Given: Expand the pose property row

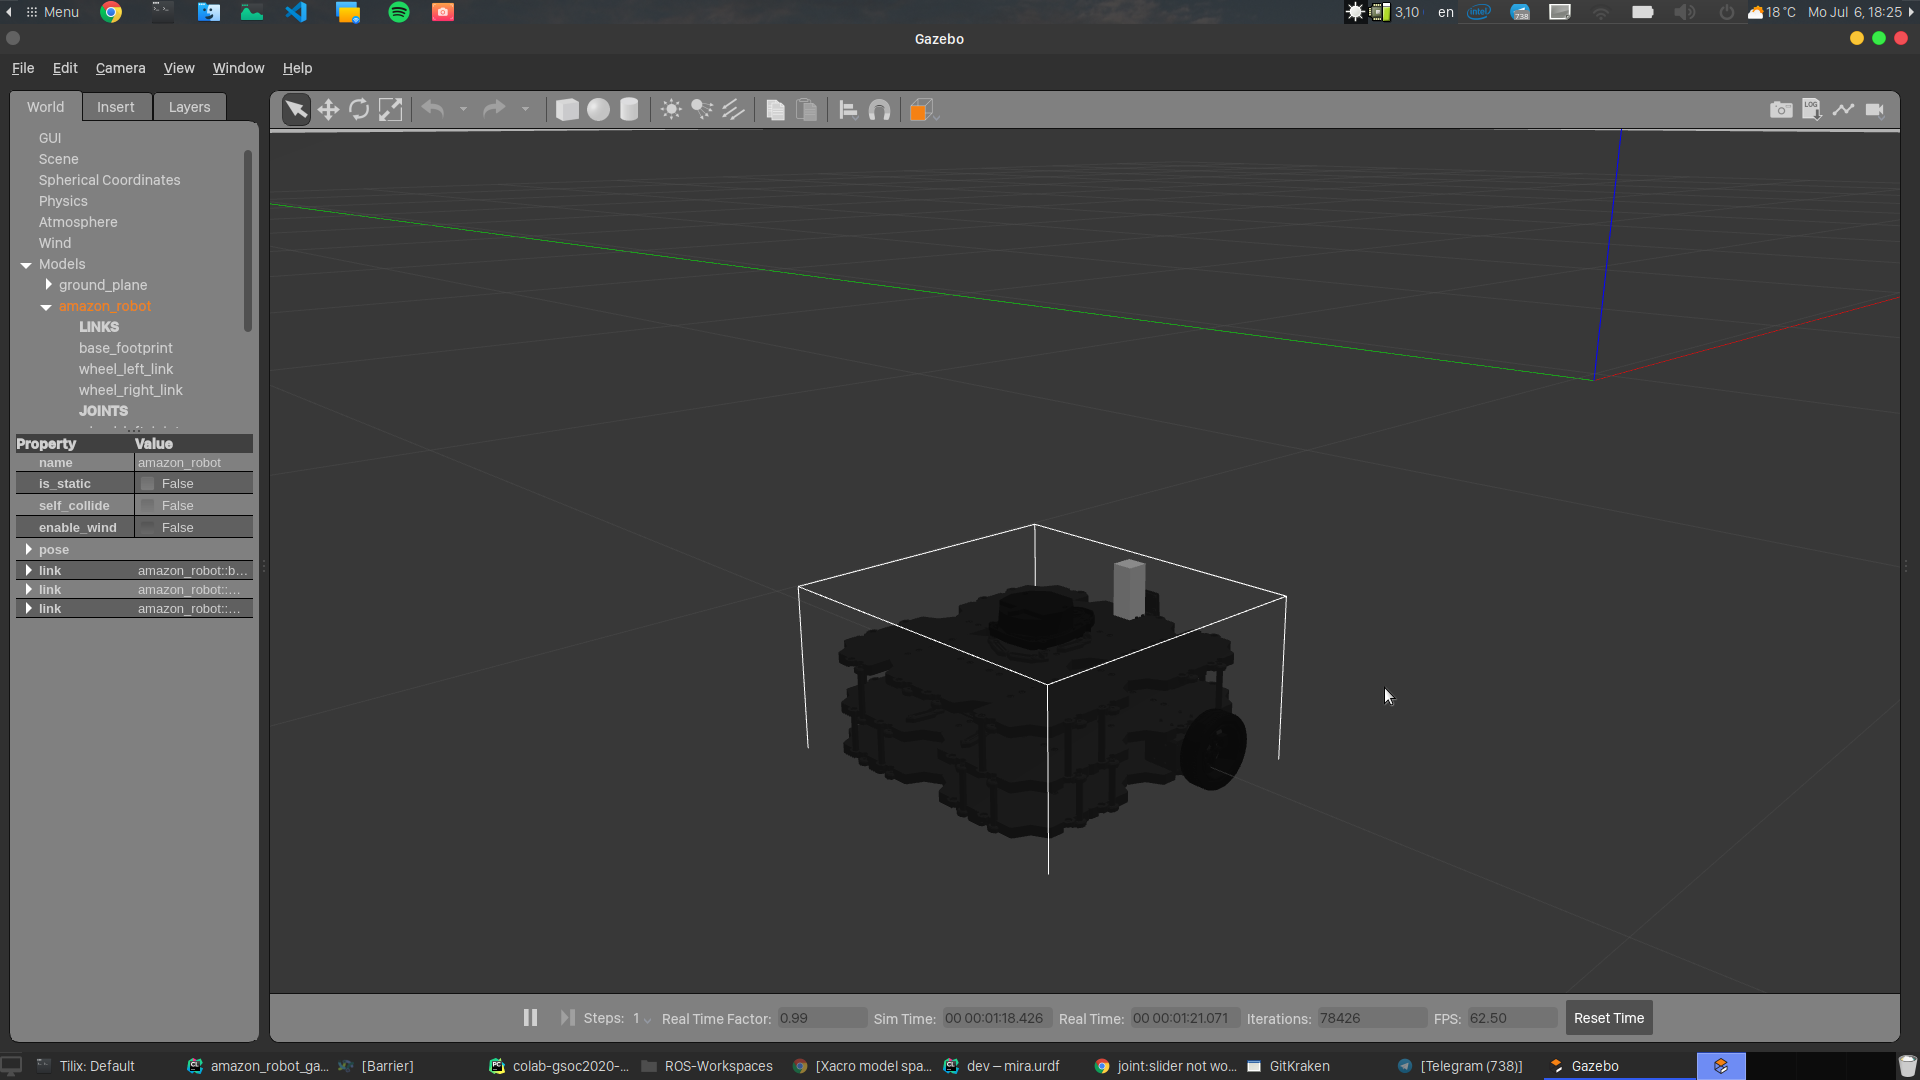Looking at the screenshot, I should pos(29,549).
